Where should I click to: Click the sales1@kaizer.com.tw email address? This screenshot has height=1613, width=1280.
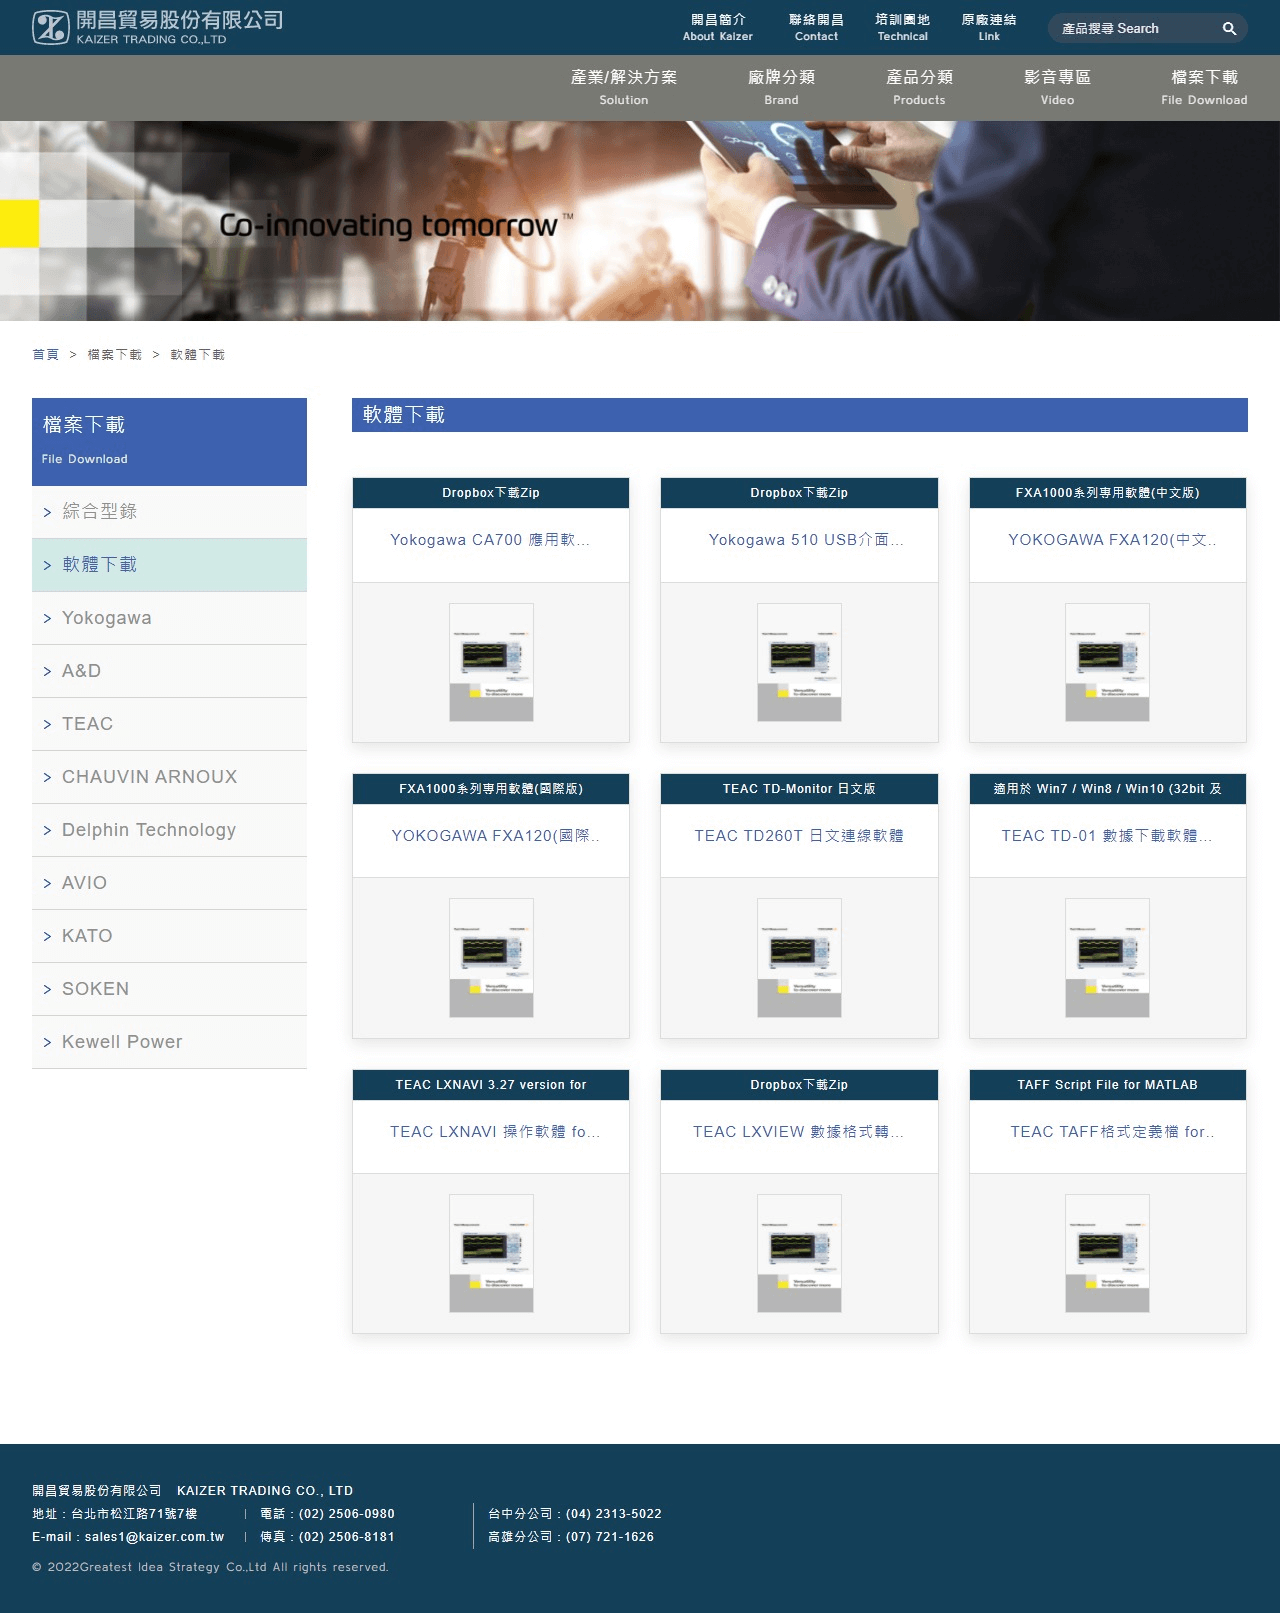point(154,1537)
